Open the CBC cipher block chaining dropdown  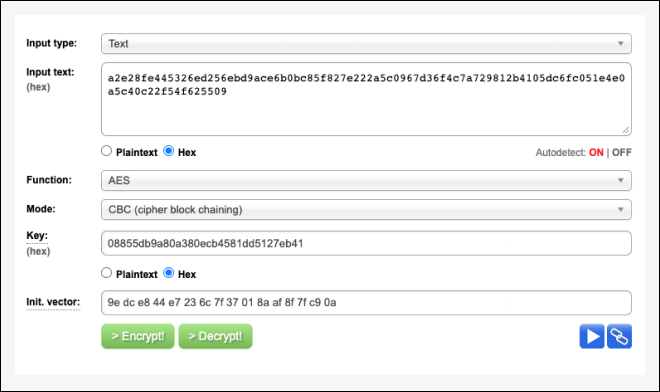tap(366, 210)
